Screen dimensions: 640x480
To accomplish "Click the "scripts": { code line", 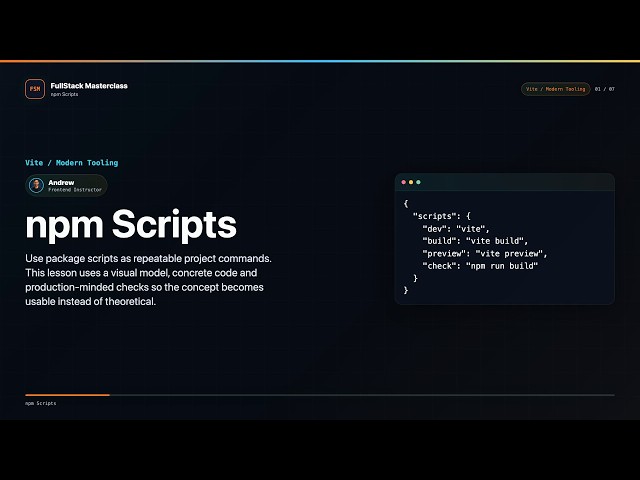I will click(442, 216).
